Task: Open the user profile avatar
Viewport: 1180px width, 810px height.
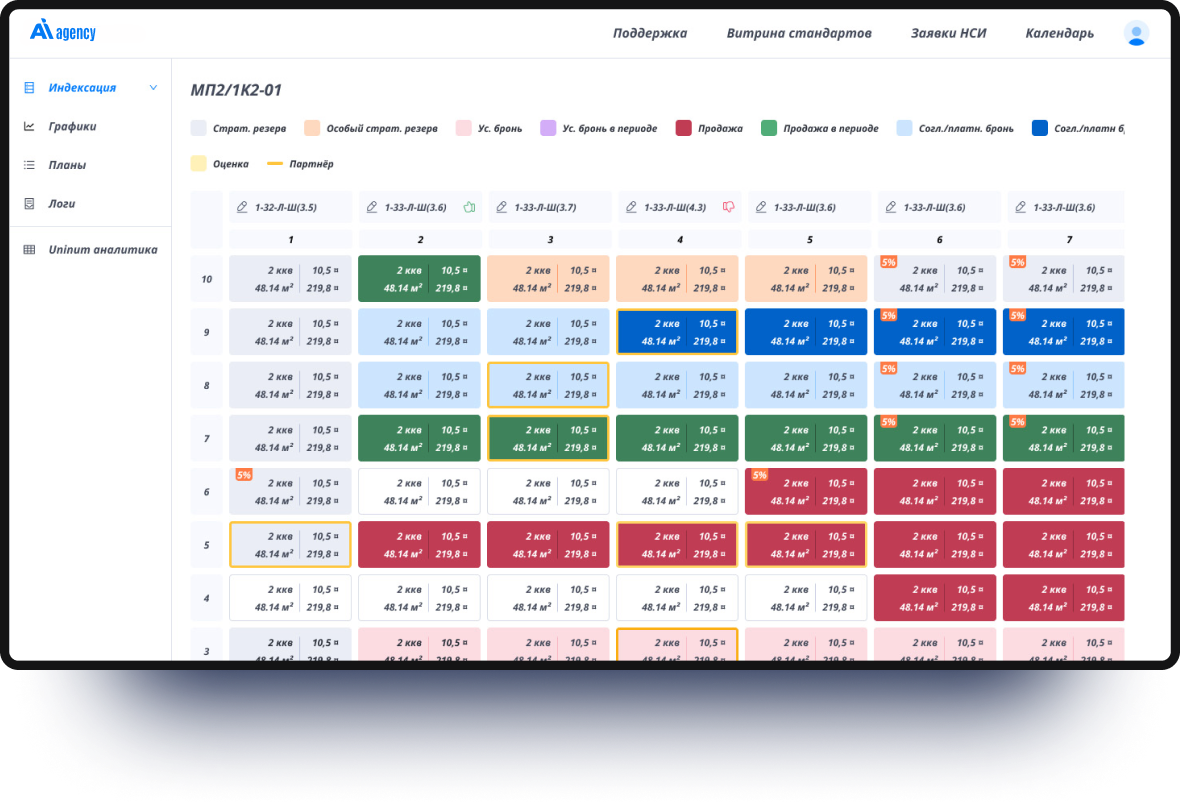Action: [1136, 33]
